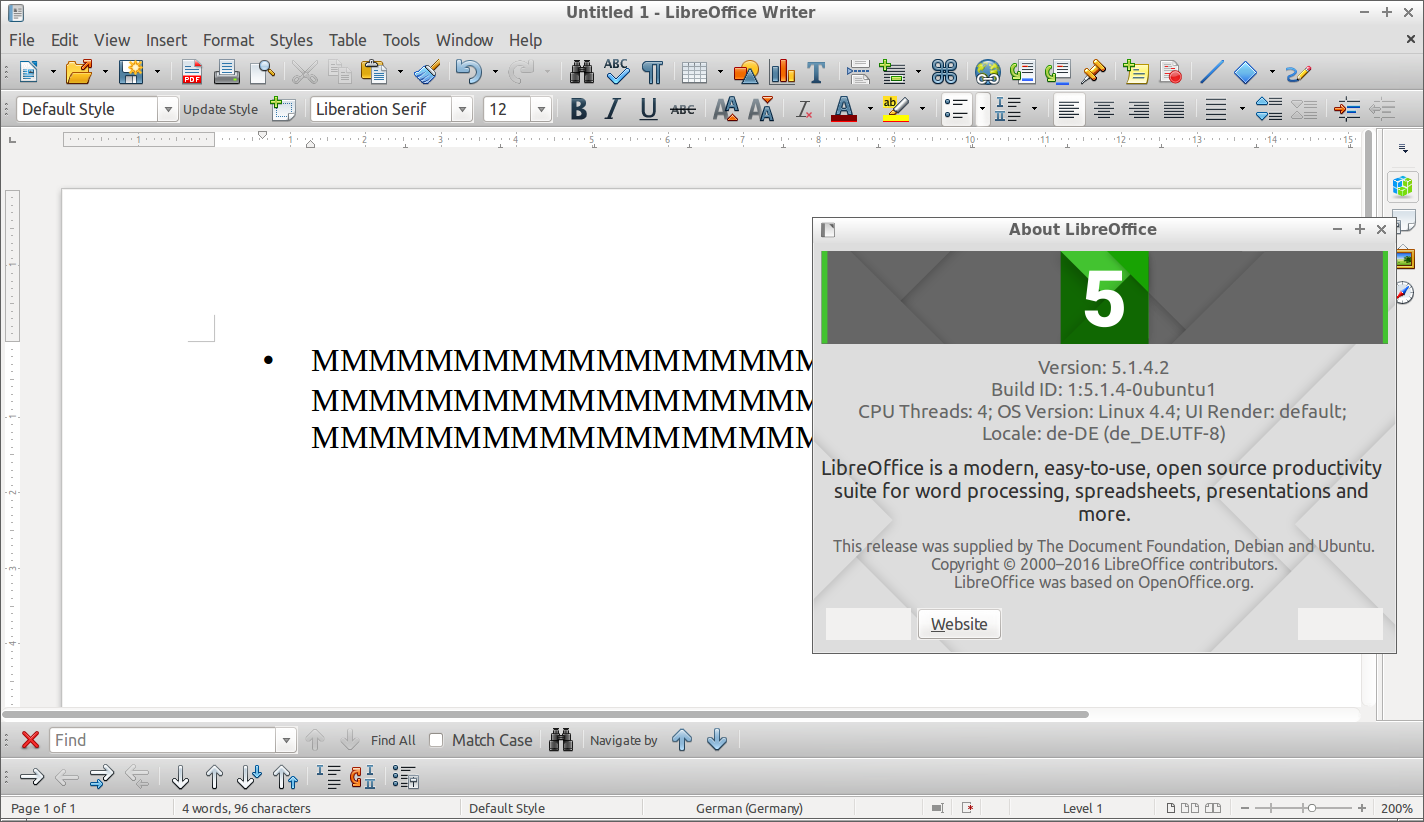Open Font Color dropdown arrow

[869, 109]
